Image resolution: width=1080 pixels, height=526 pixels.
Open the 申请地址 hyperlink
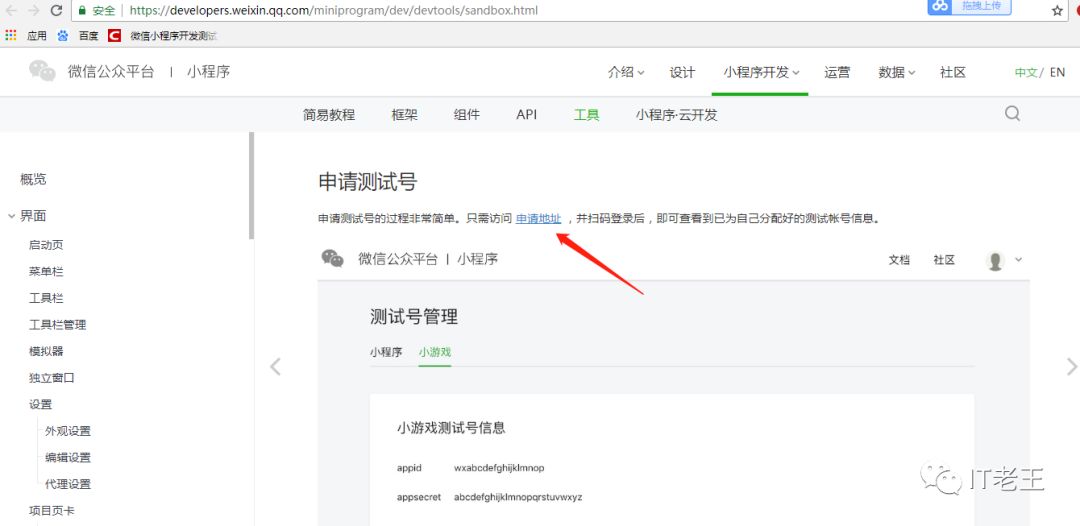pyautogui.click(x=539, y=219)
